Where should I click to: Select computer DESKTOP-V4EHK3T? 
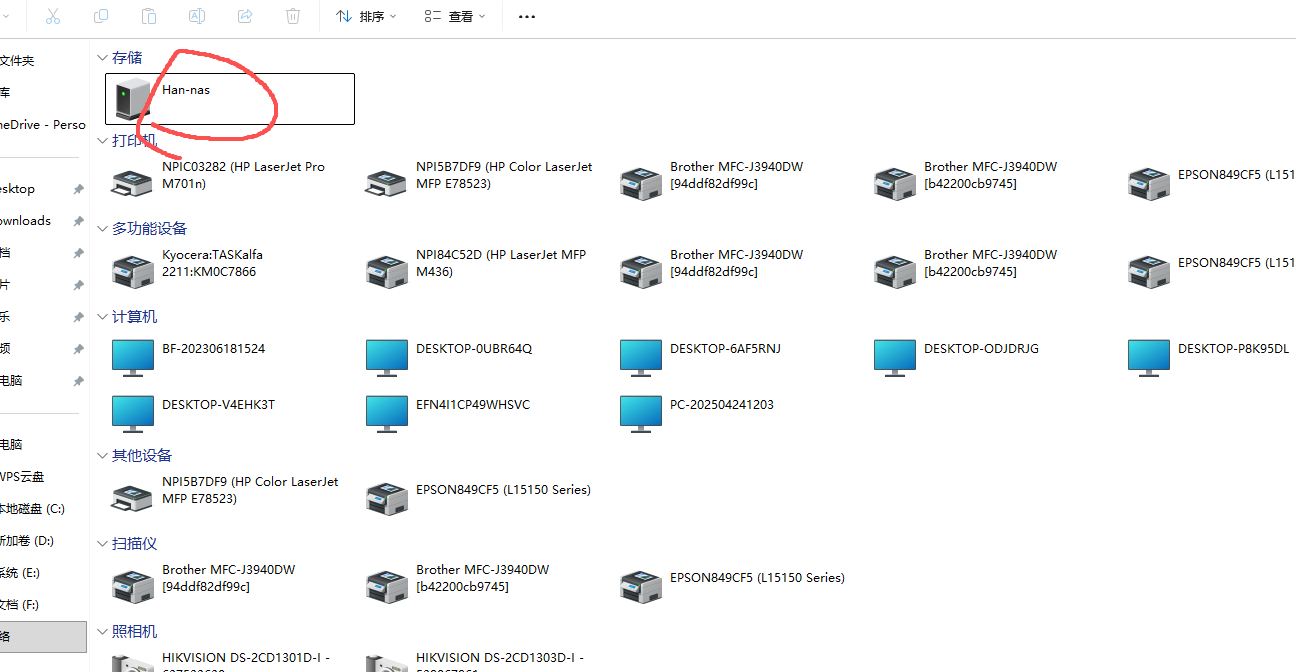pyautogui.click(x=230, y=413)
